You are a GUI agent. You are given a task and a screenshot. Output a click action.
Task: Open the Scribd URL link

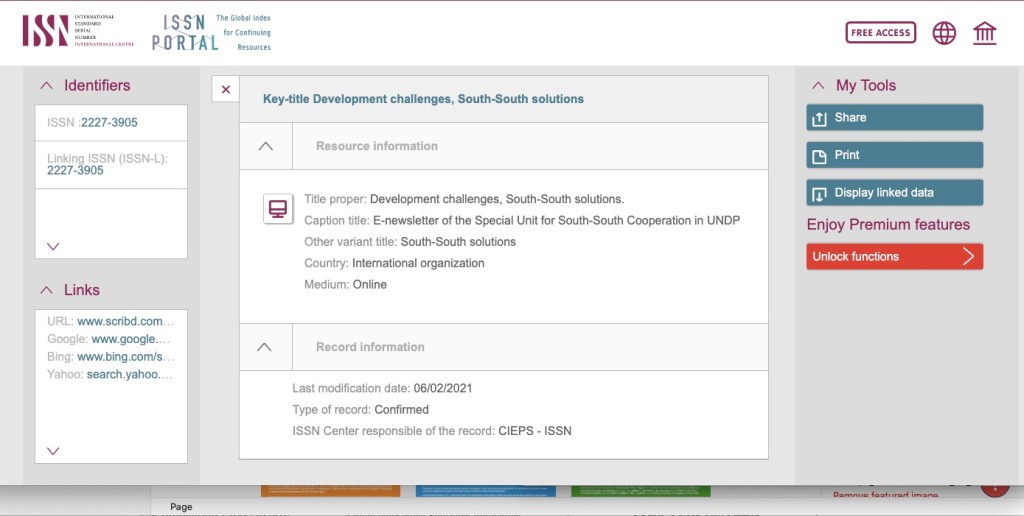125,322
